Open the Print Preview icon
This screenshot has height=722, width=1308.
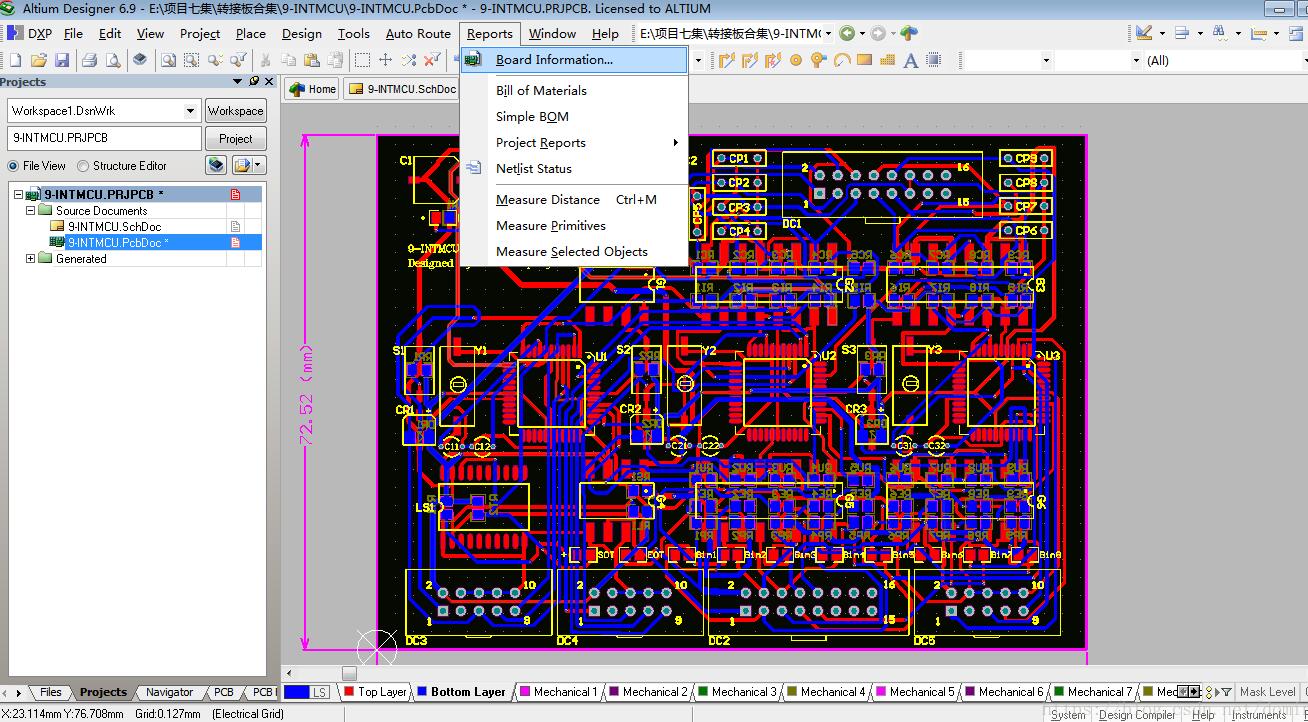112,60
